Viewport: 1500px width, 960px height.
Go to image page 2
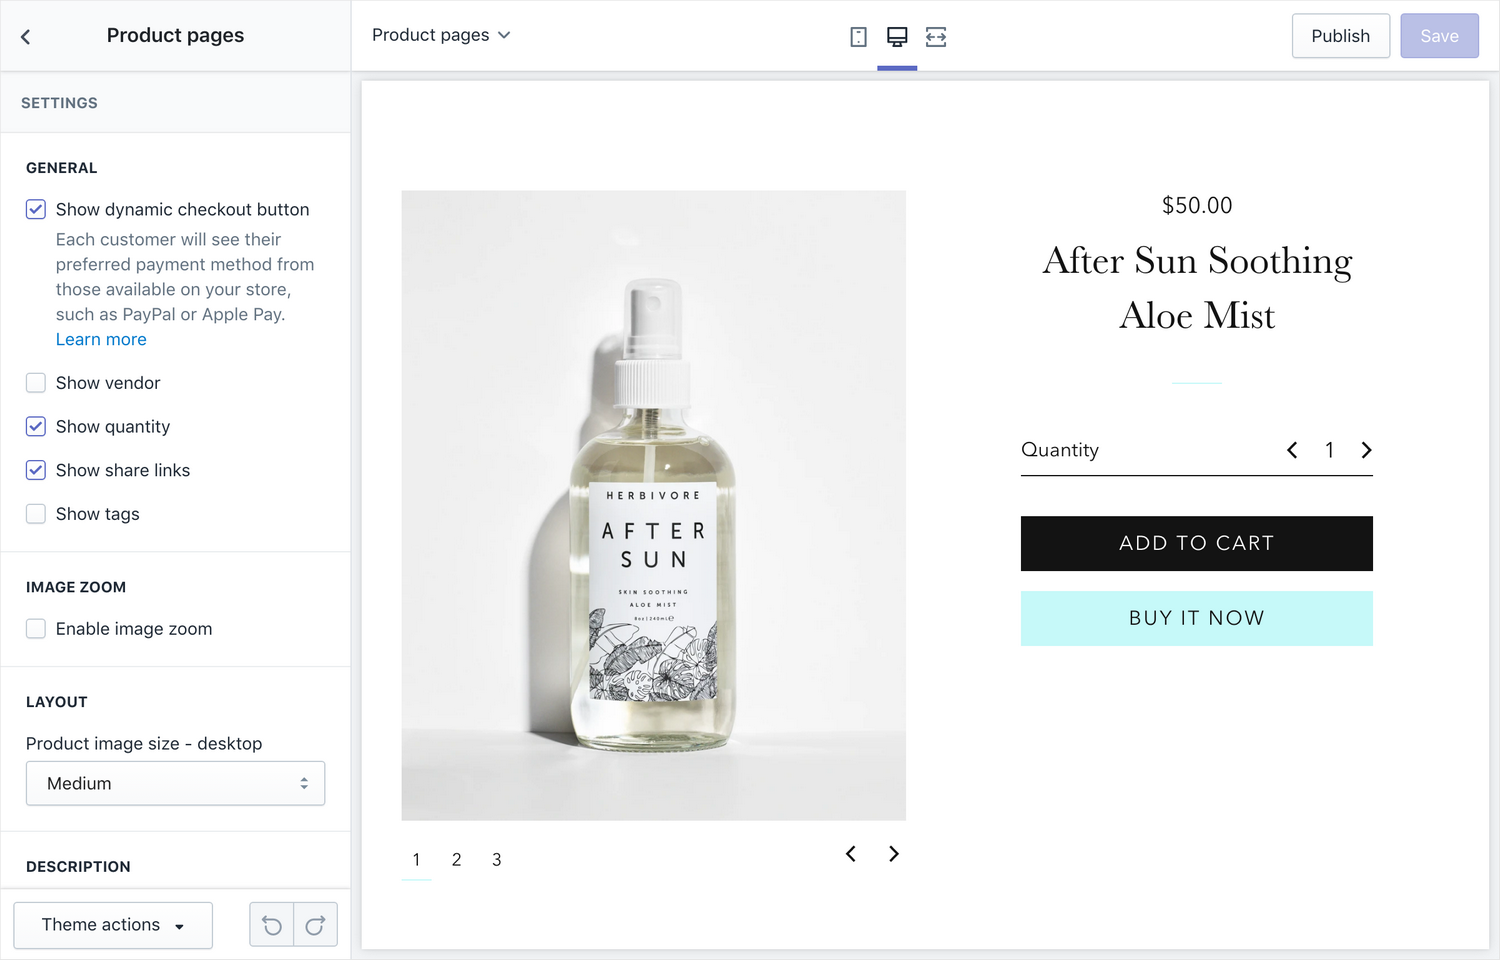[456, 860]
